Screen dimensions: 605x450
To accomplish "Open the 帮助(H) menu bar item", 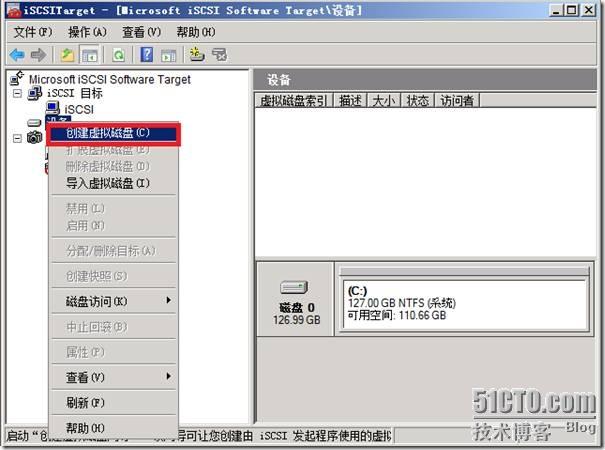I will pyautogui.click(x=196, y=32).
